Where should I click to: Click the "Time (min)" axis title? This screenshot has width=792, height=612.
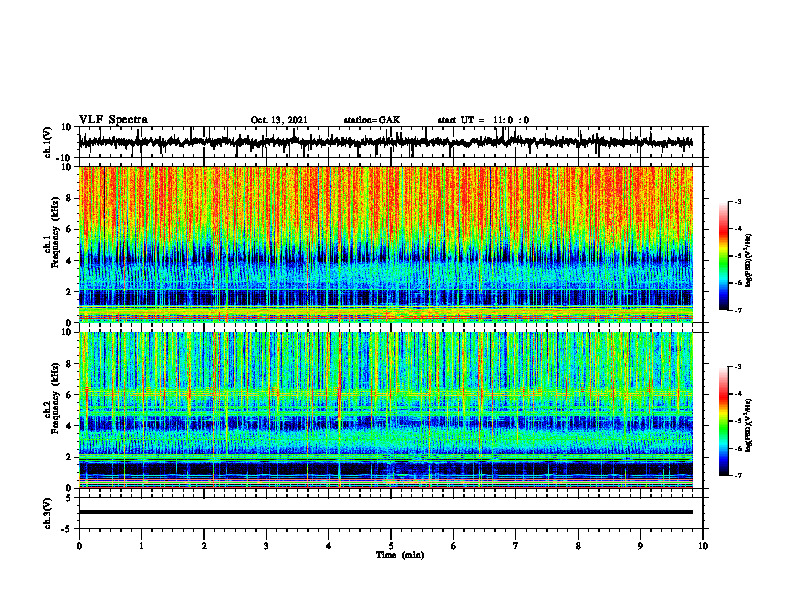click(400, 555)
